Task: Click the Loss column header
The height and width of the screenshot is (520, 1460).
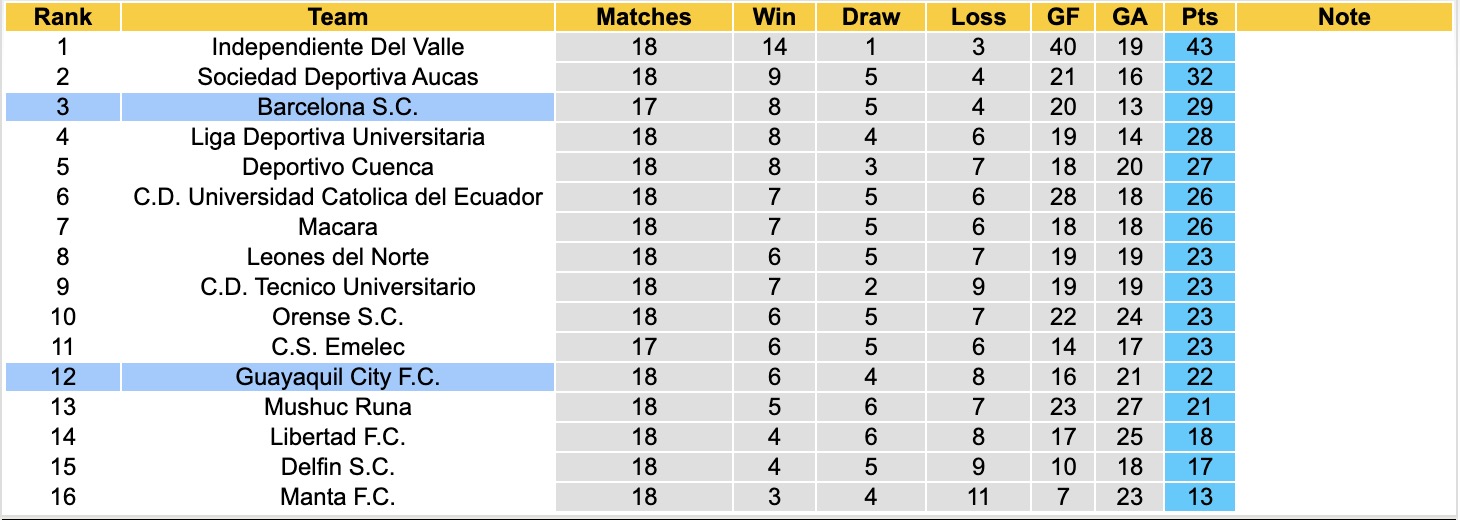Action: [x=977, y=17]
